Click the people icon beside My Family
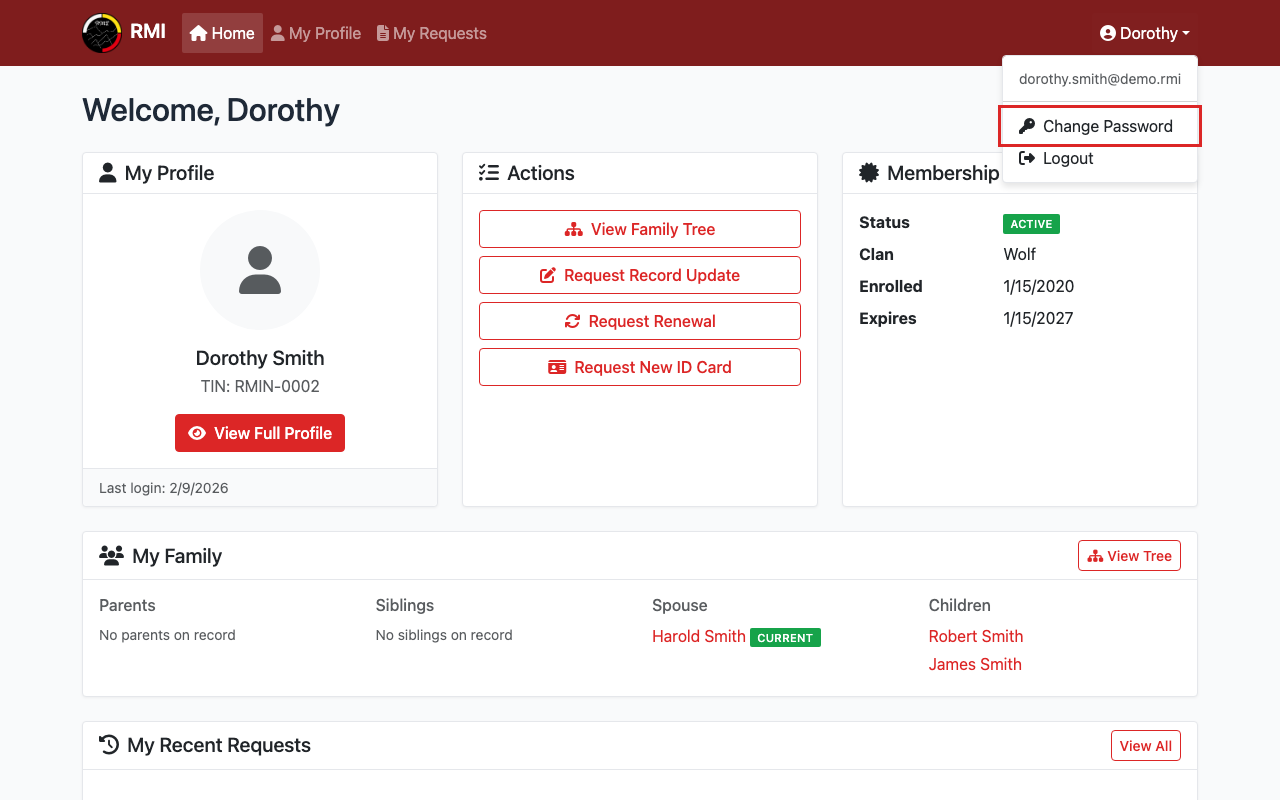Image resolution: width=1280 pixels, height=800 pixels. (x=109, y=555)
